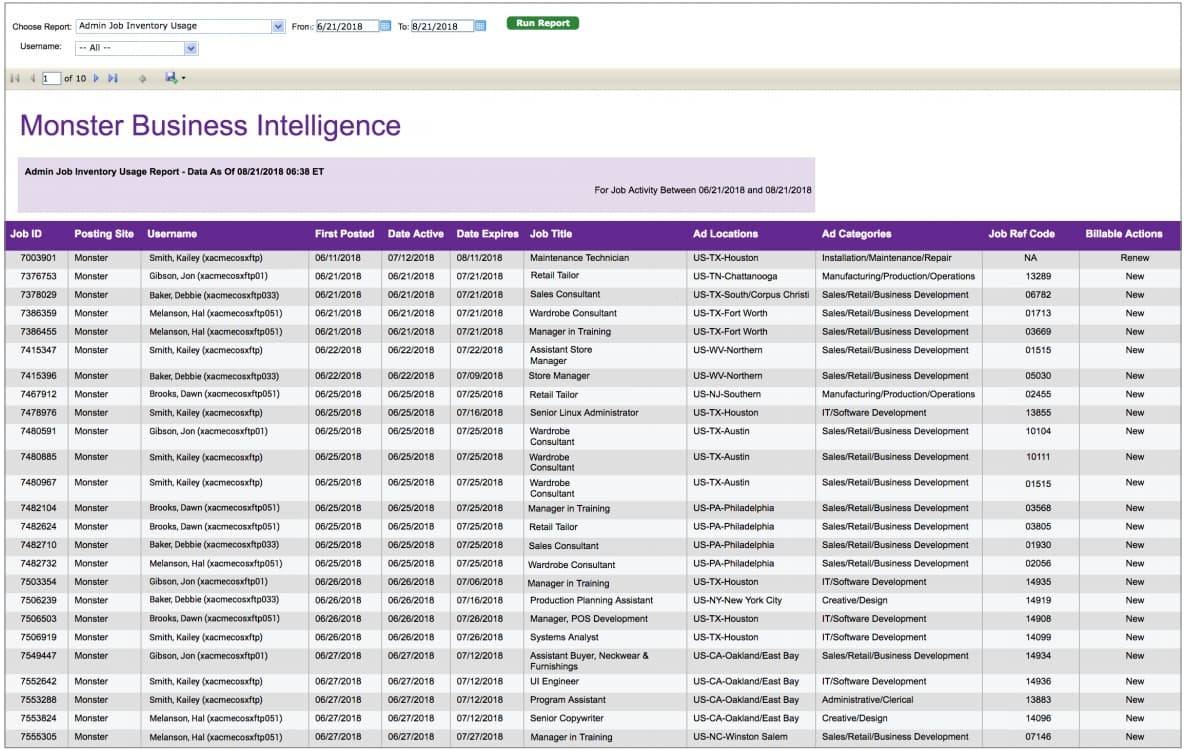Click the Posting Site column header
The width and height of the screenshot is (1187, 751).
[x=104, y=234]
